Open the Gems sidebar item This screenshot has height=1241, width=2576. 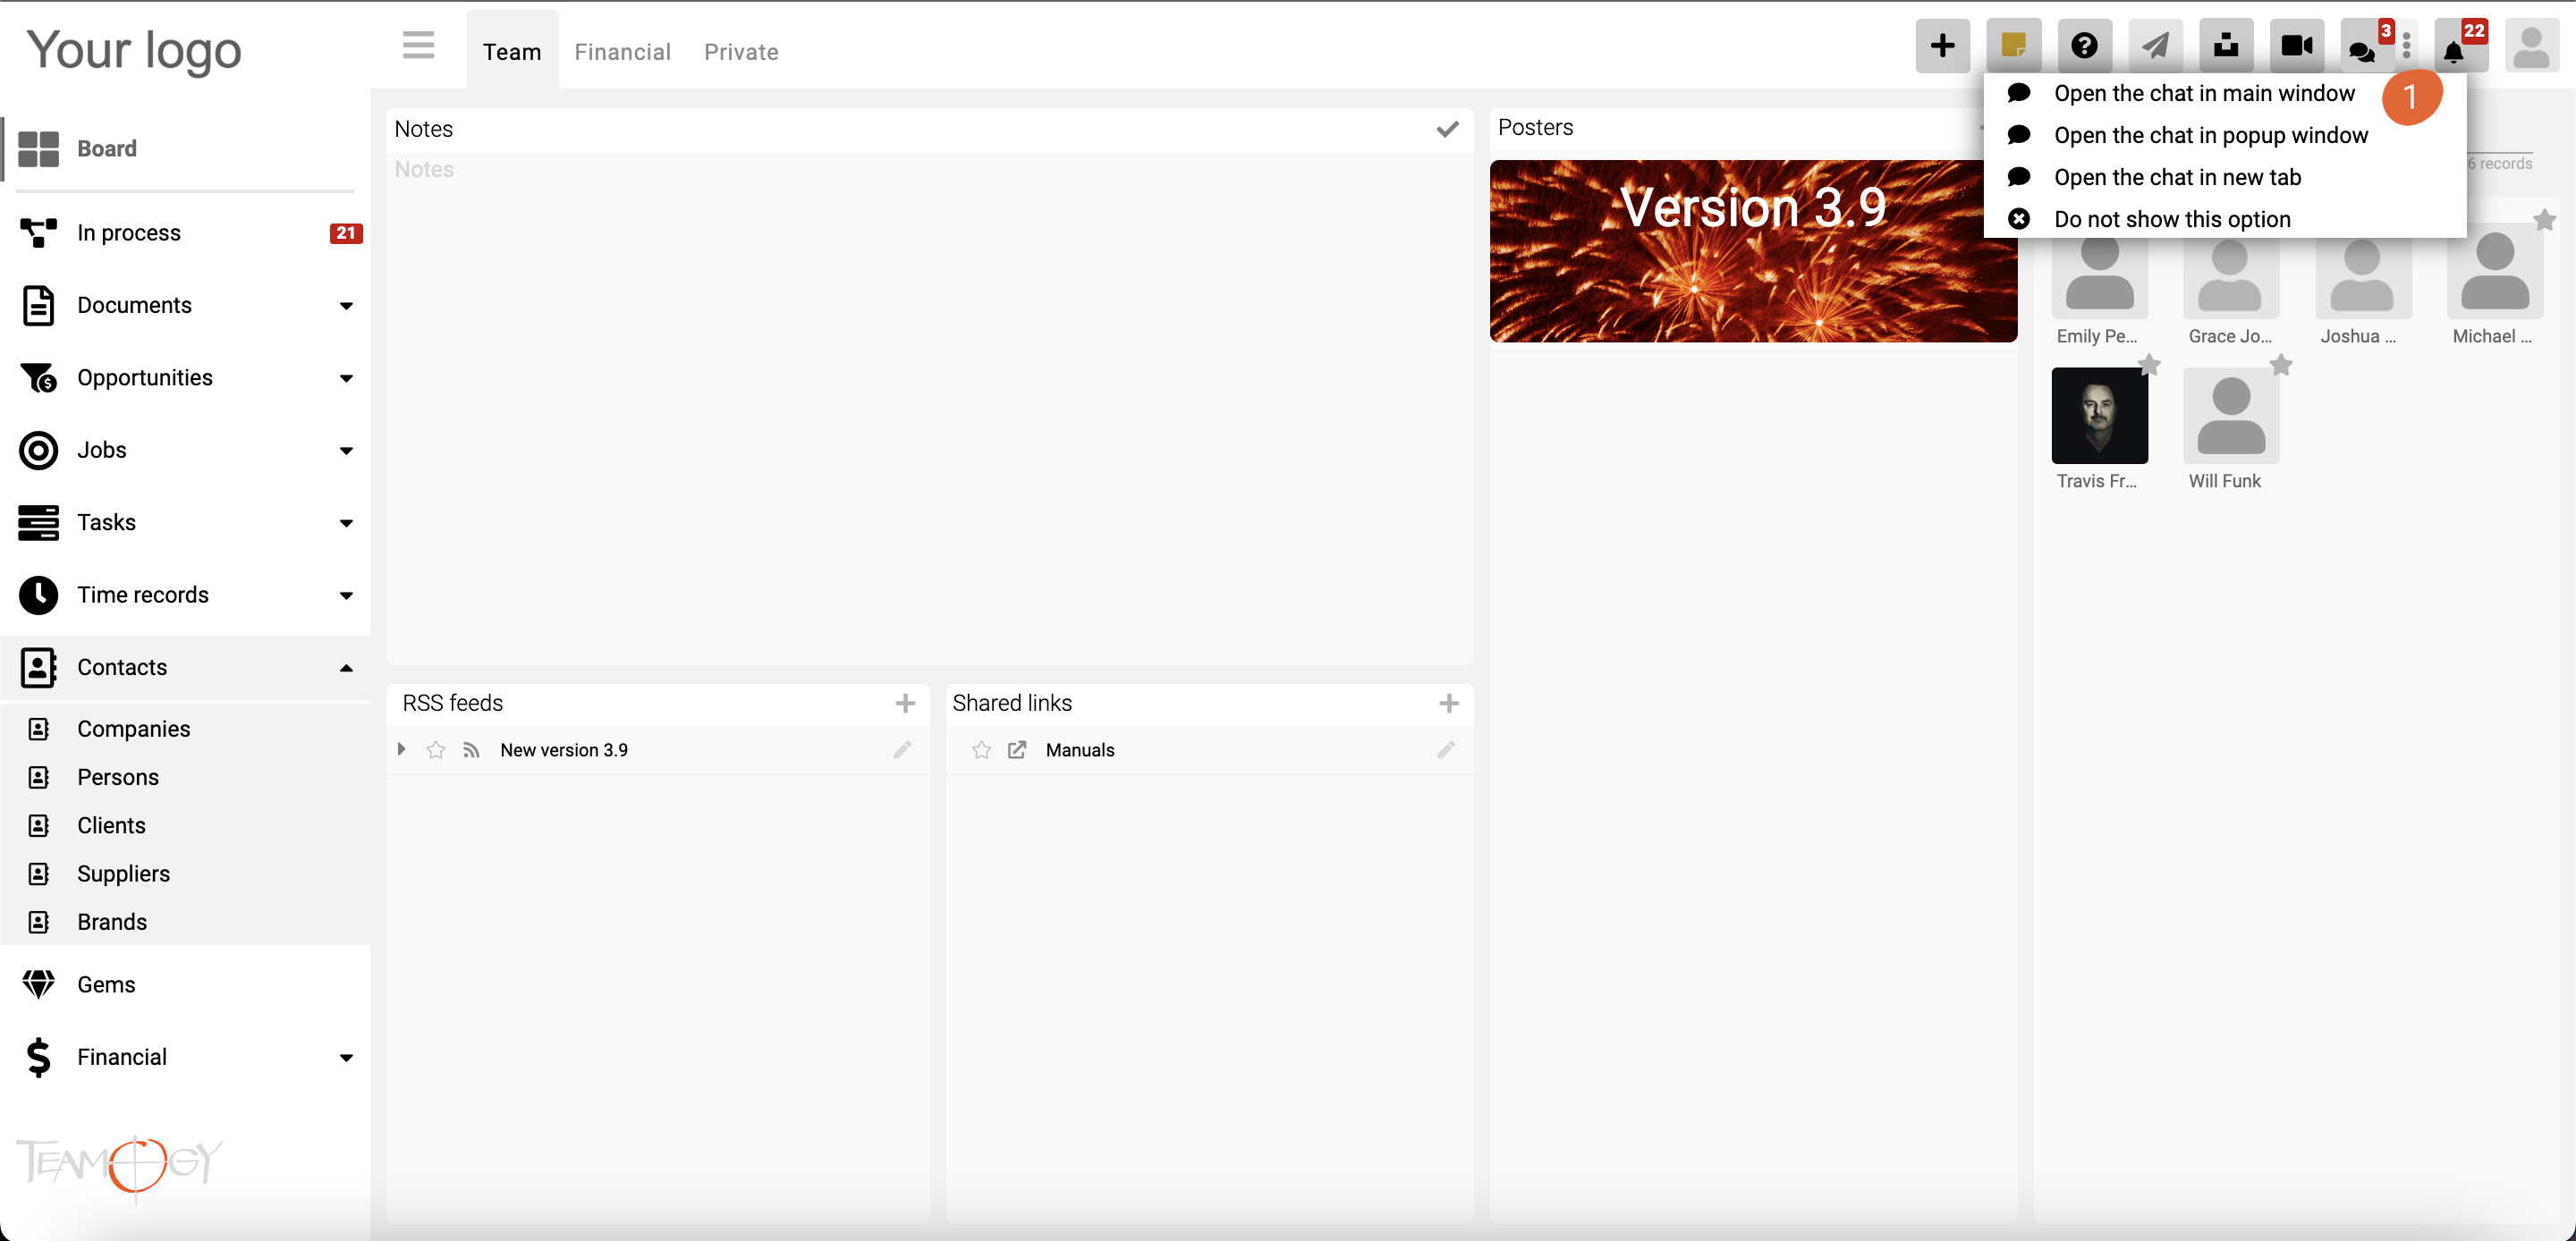point(106,985)
